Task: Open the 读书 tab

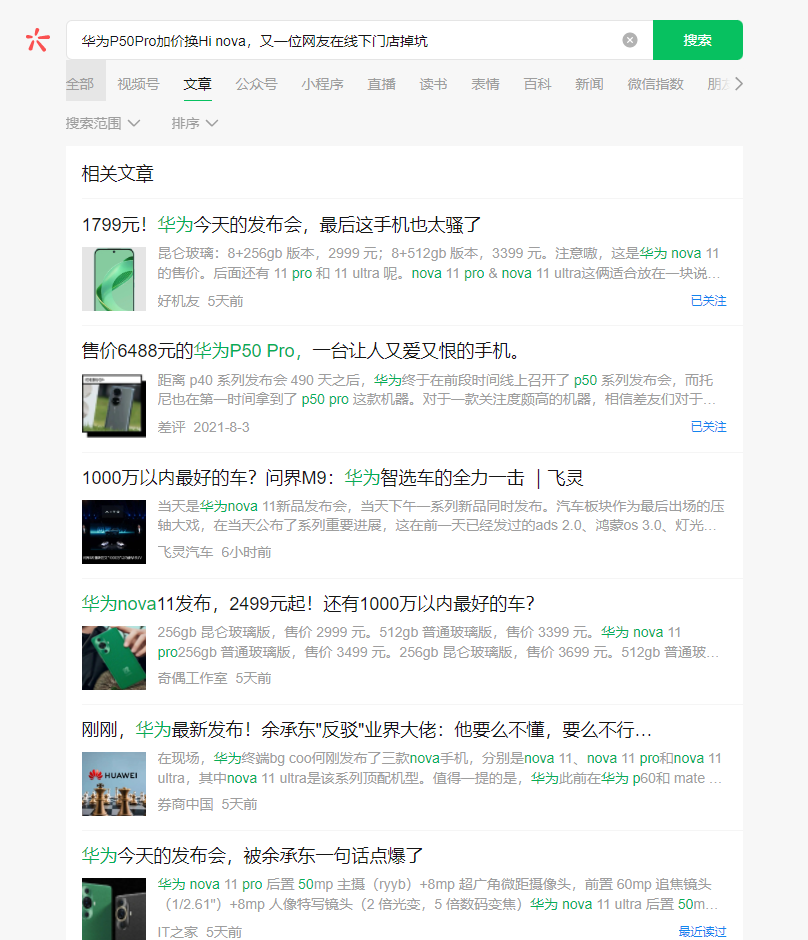Action: tap(433, 84)
